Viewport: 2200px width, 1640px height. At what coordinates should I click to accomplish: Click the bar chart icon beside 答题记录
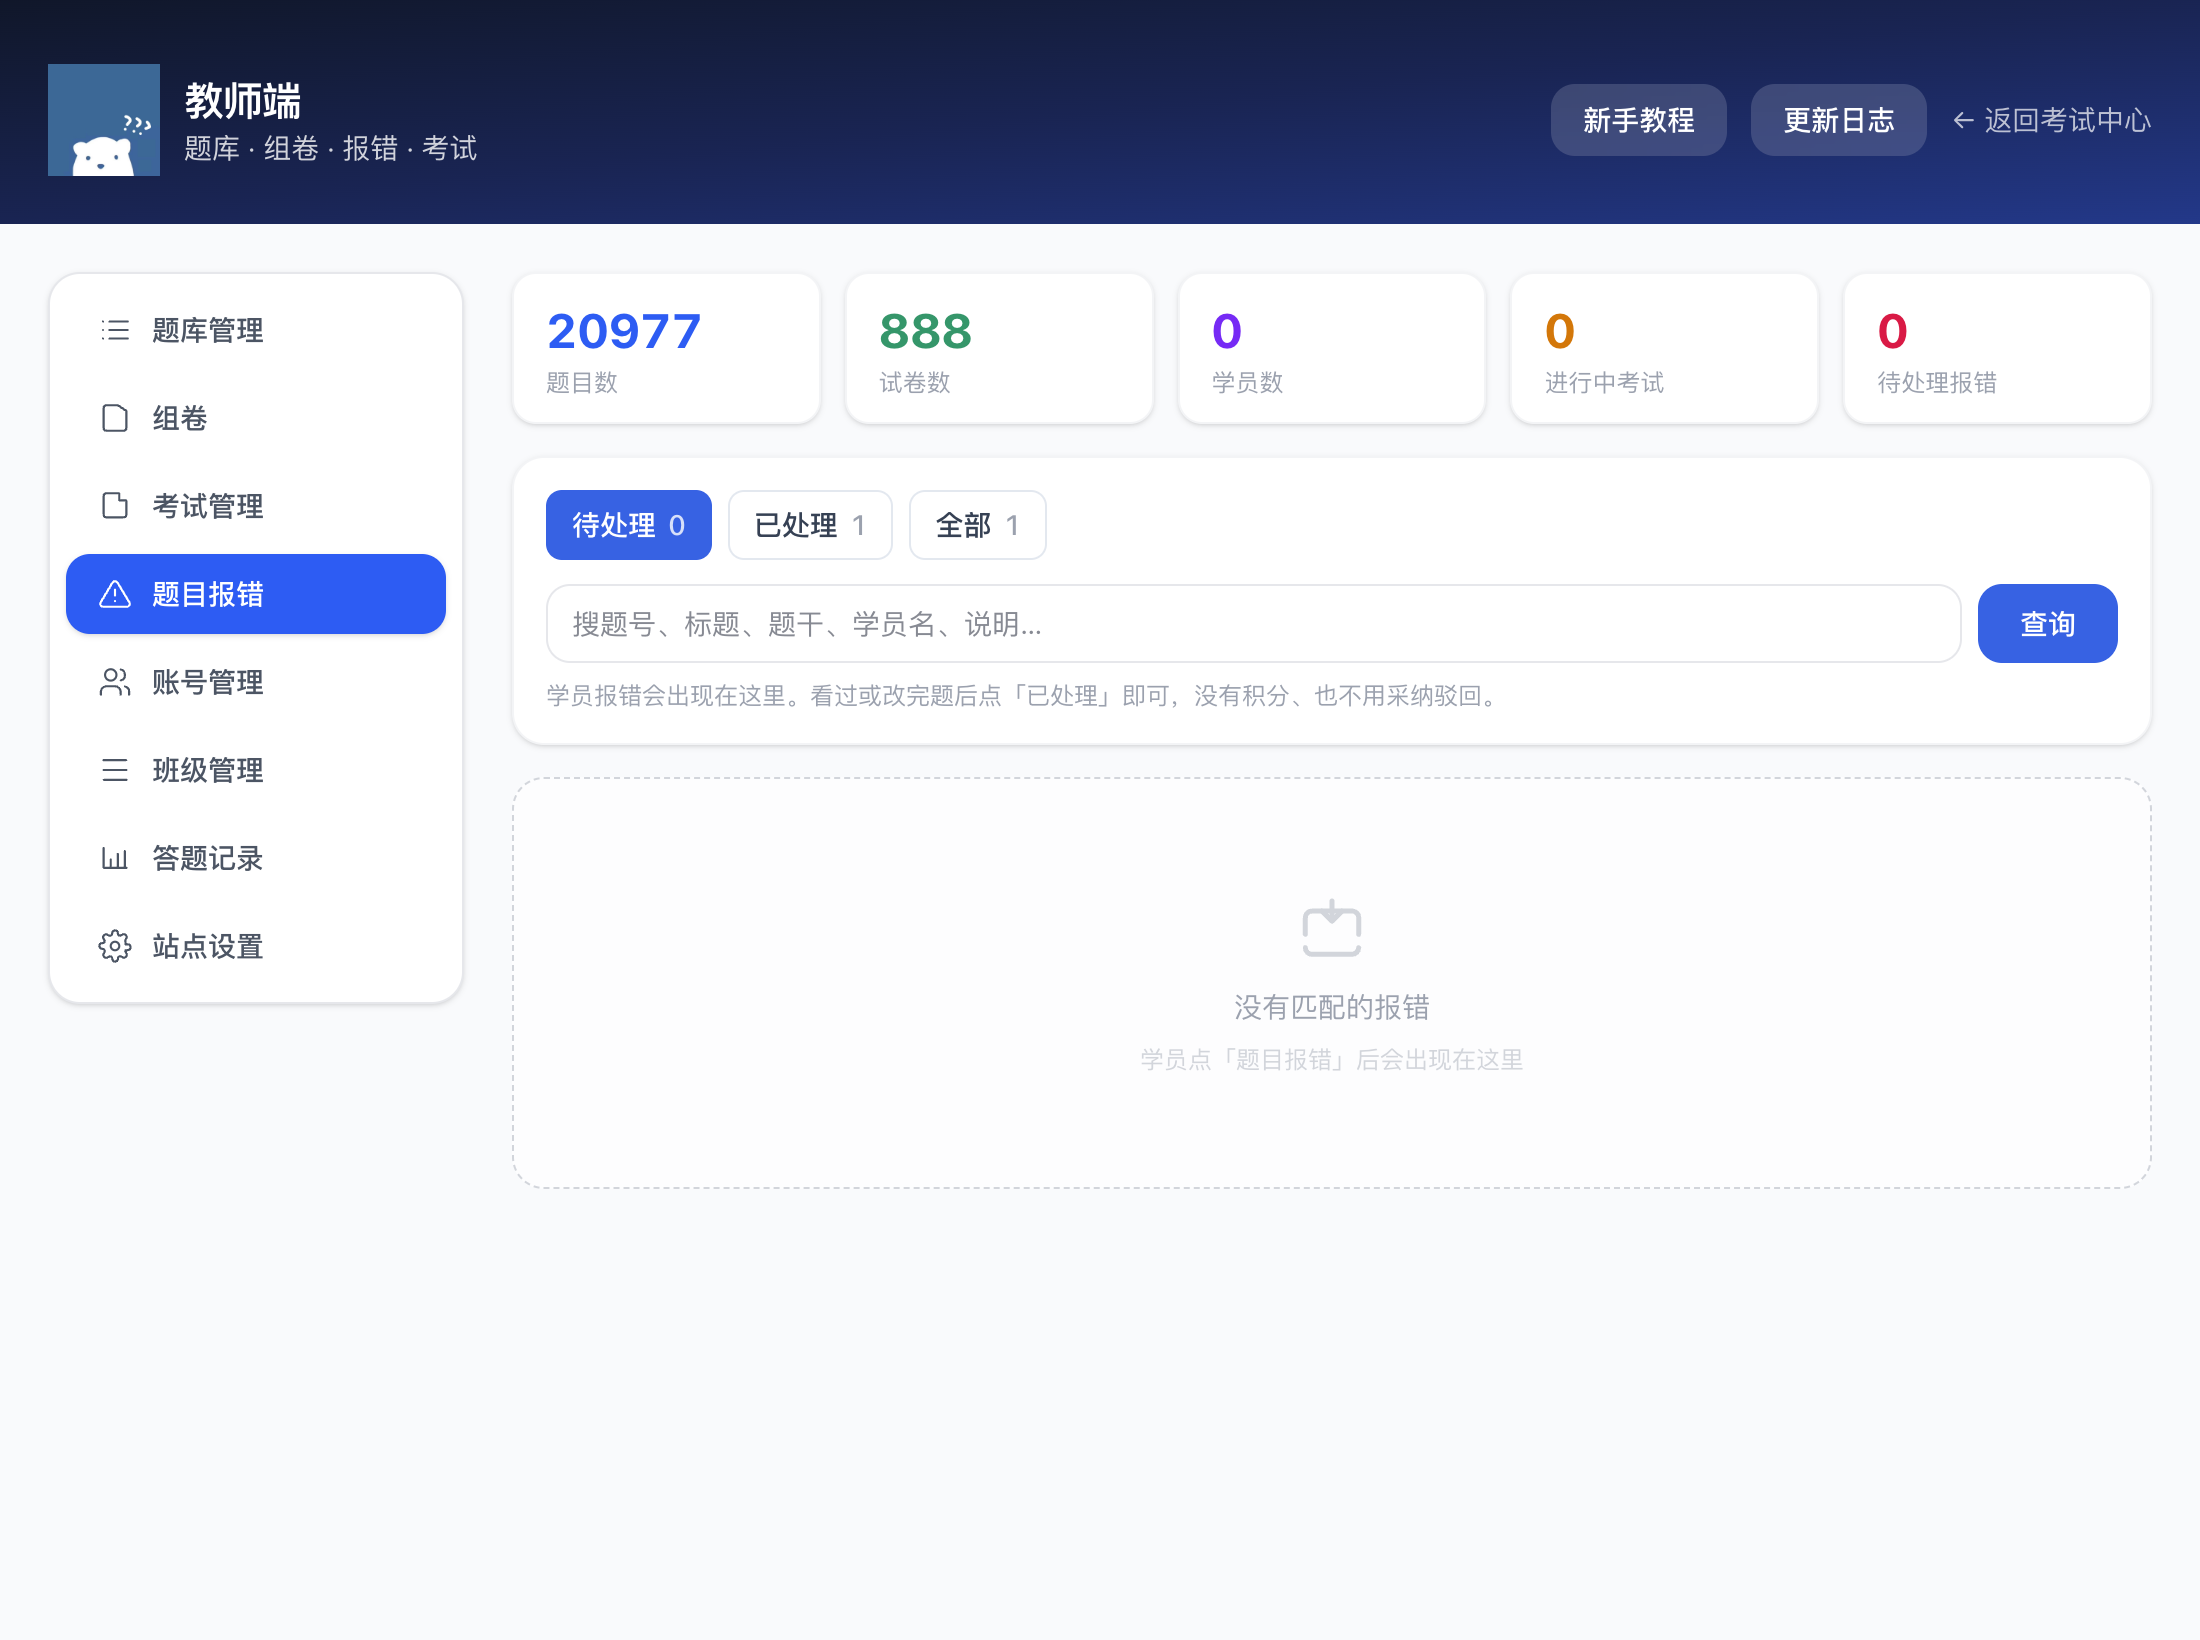(115, 858)
